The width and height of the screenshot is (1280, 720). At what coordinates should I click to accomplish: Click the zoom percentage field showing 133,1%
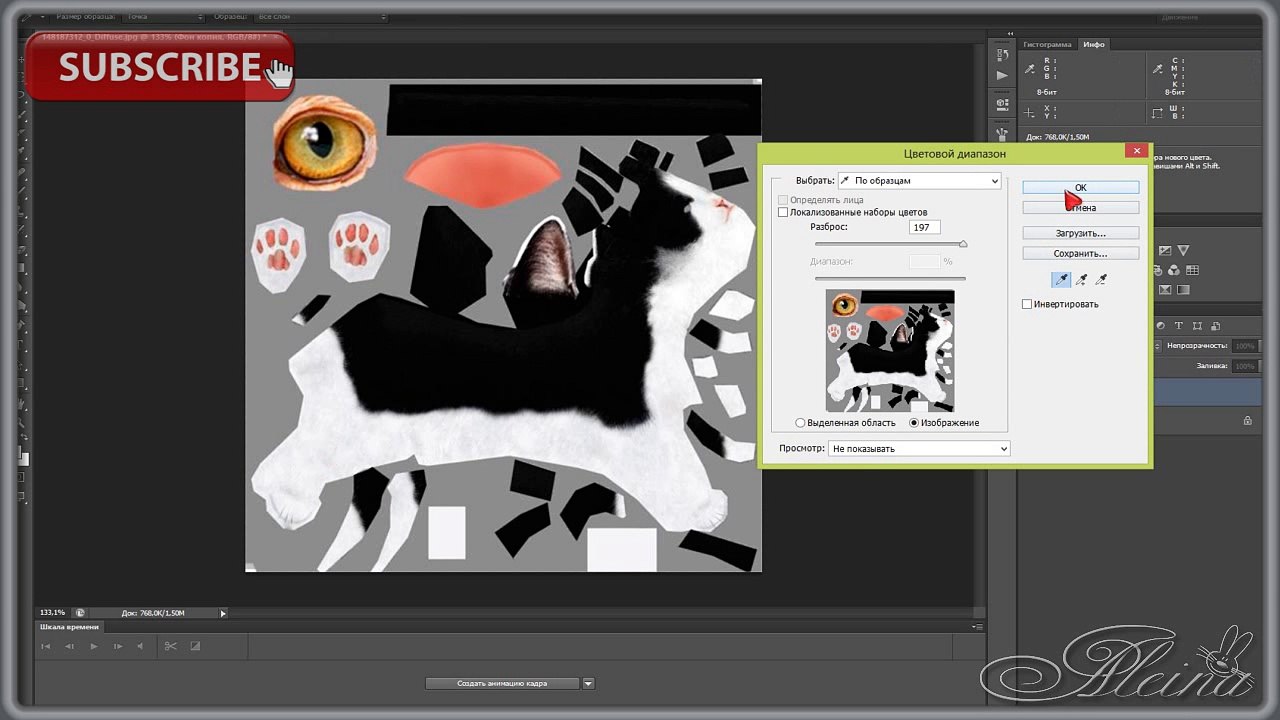[x=52, y=613]
